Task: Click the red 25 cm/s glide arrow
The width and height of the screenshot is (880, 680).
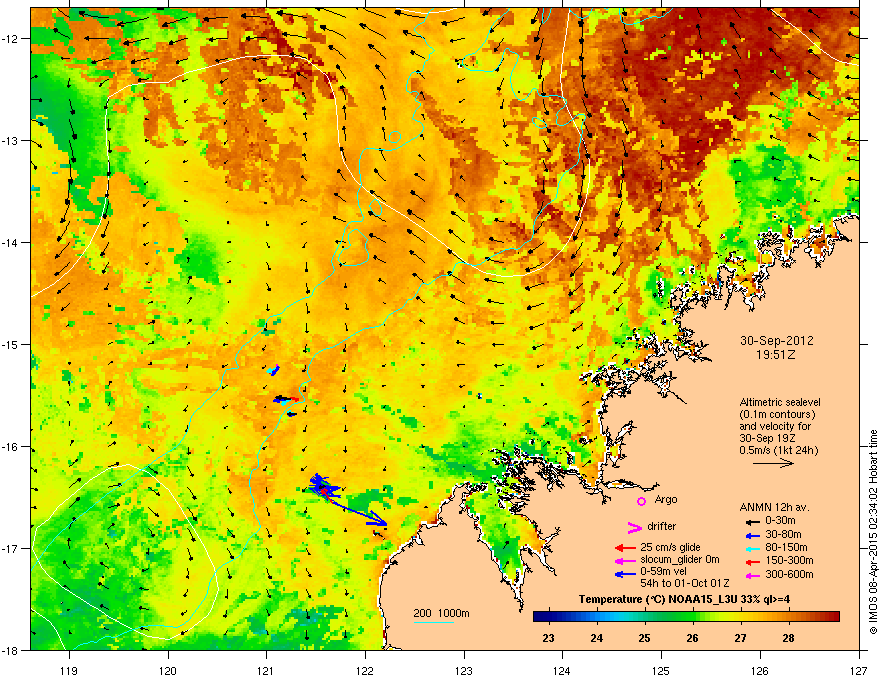Action: [x=625, y=548]
